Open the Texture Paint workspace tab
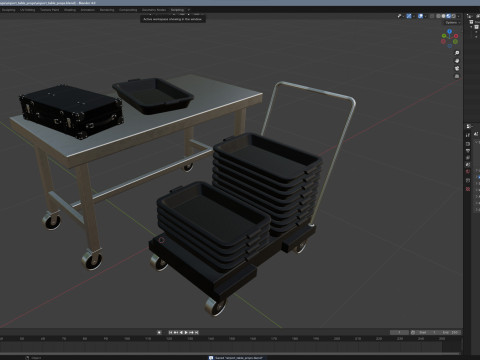Viewport: 480px width, 360px height. pos(50,10)
